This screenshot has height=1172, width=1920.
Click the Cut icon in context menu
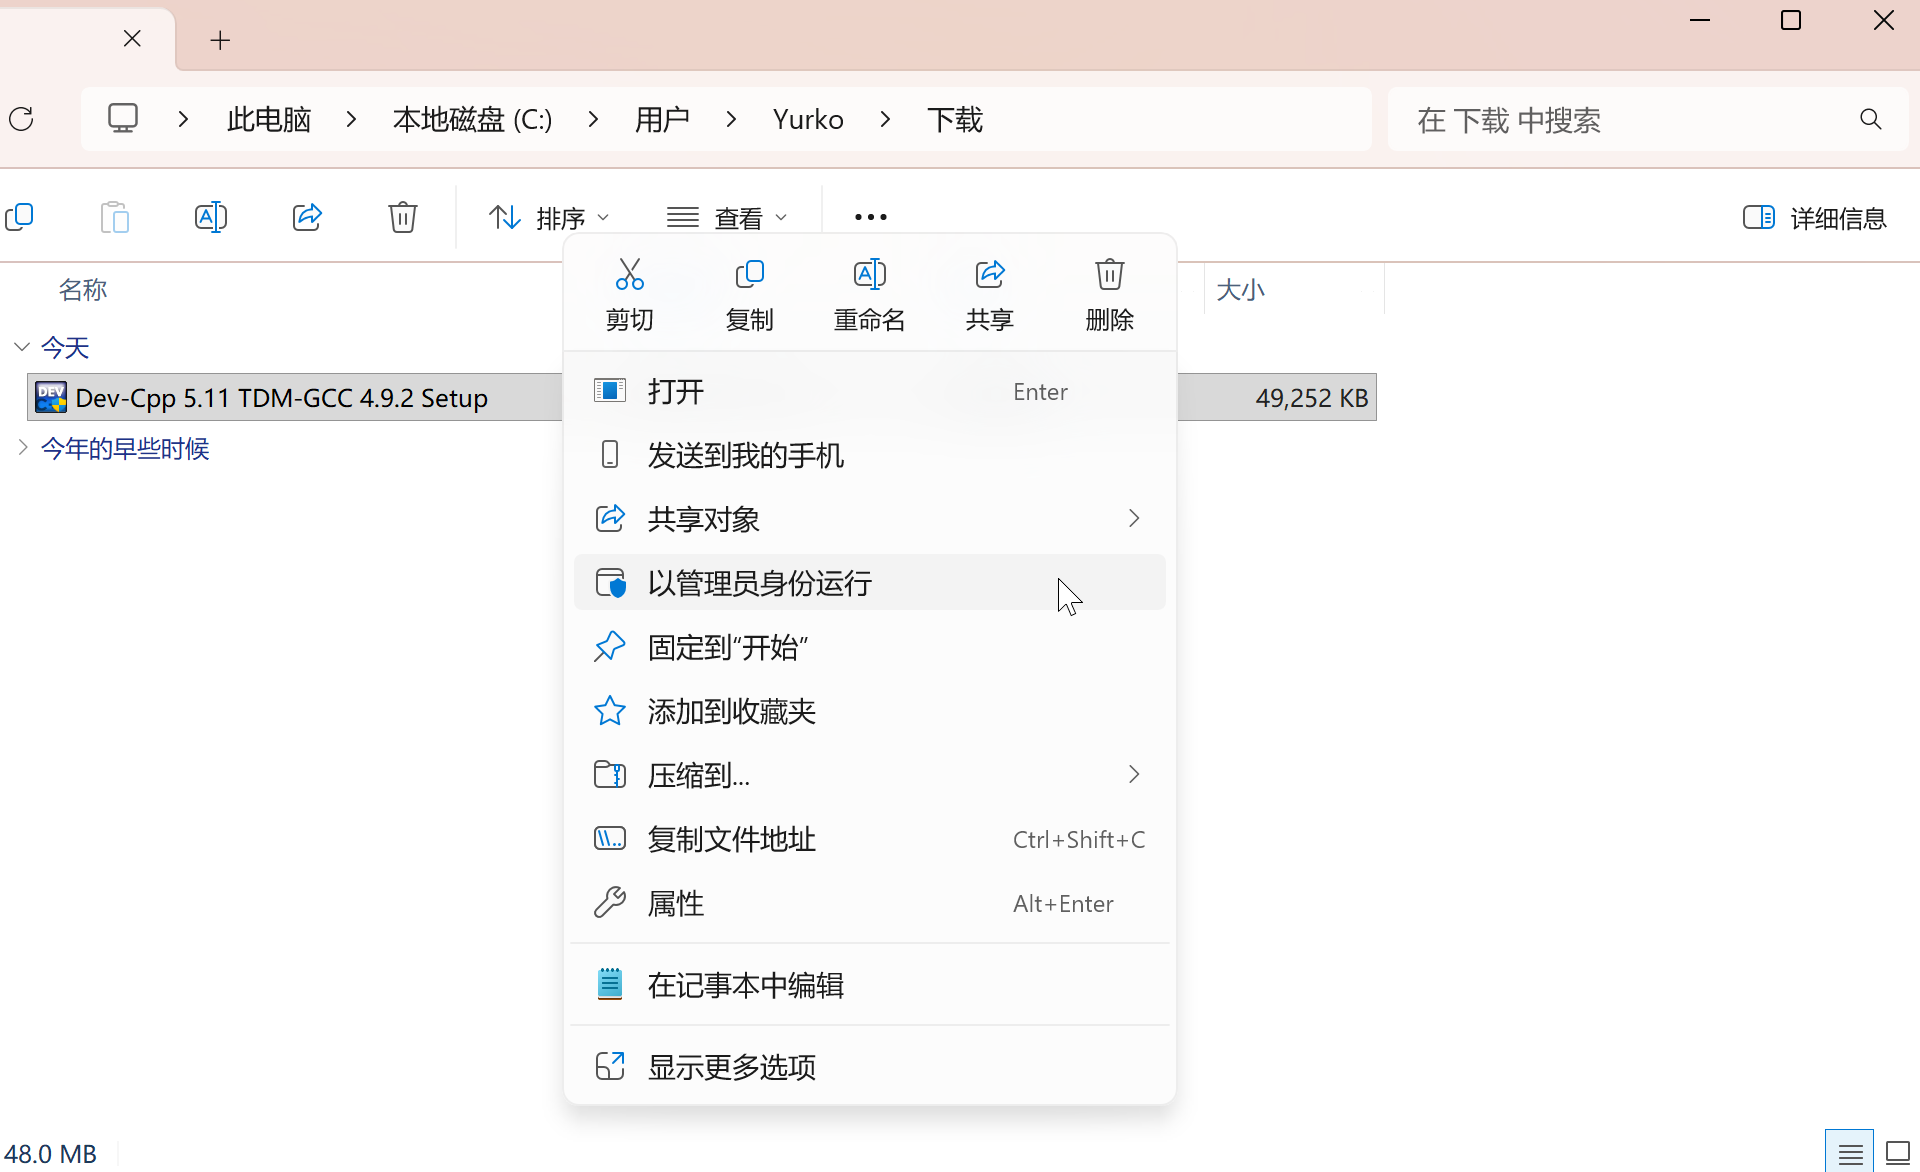tap(629, 275)
